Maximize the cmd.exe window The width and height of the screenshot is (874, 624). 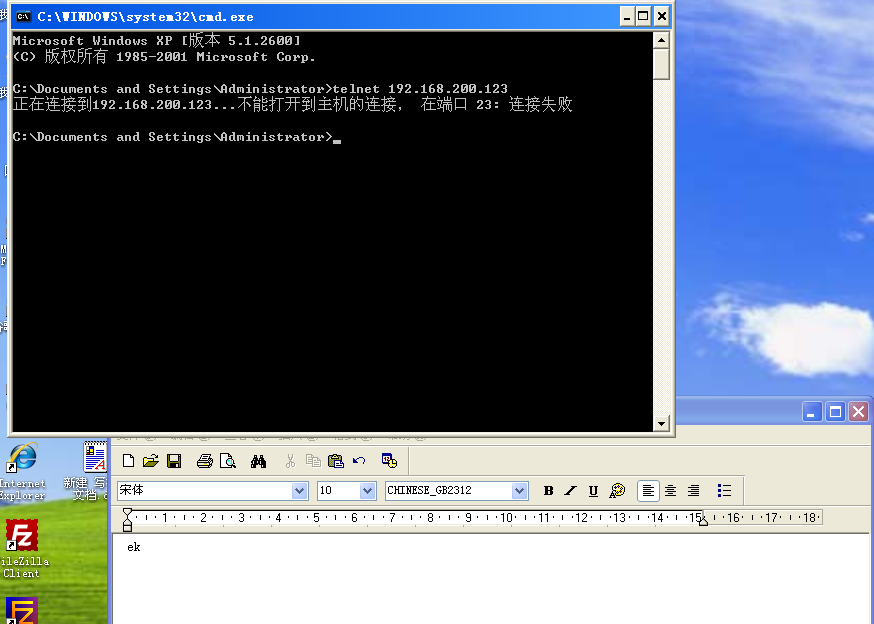coord(643,17)
